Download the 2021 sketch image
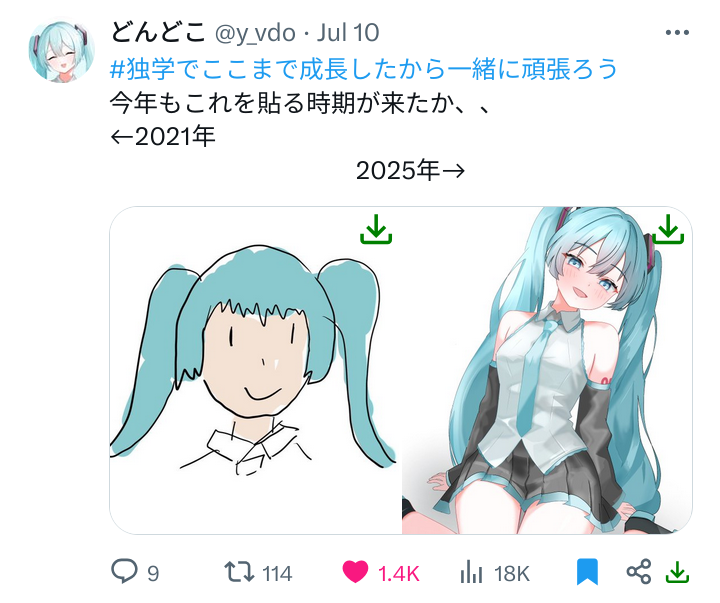The width and height of the screenshot is (720, 603). click(x=376, y=229)
